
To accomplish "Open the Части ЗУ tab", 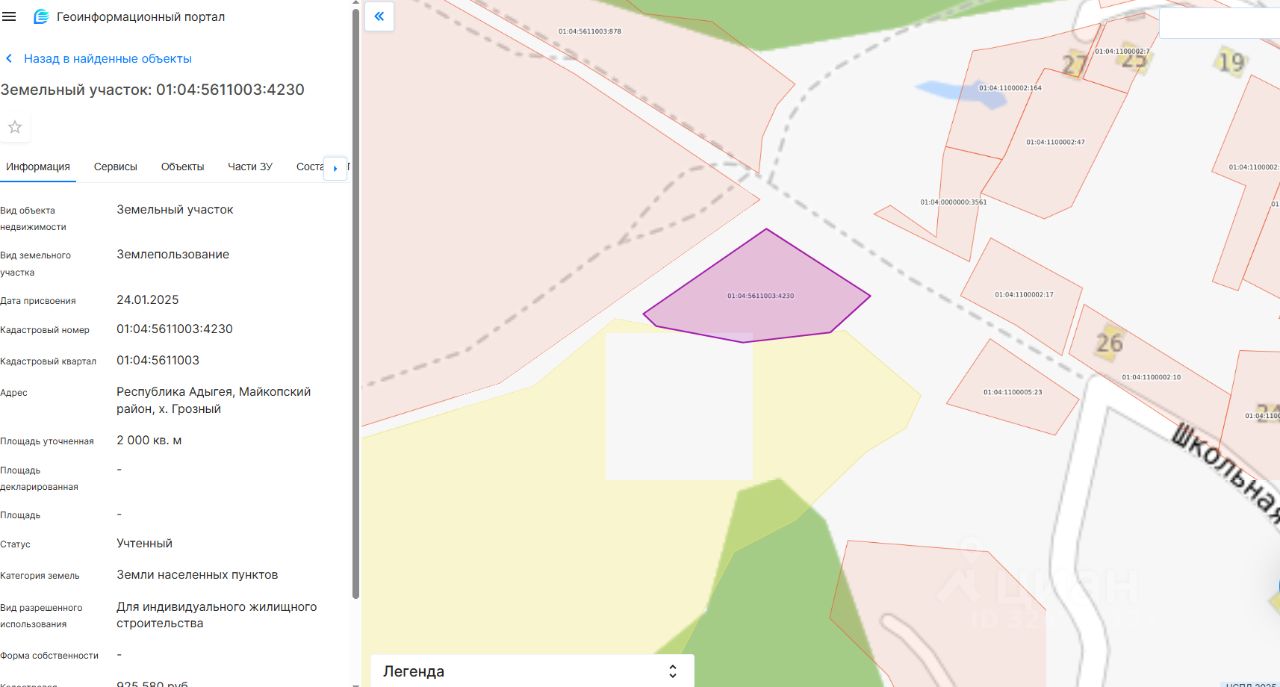I will tap(250, 167).
